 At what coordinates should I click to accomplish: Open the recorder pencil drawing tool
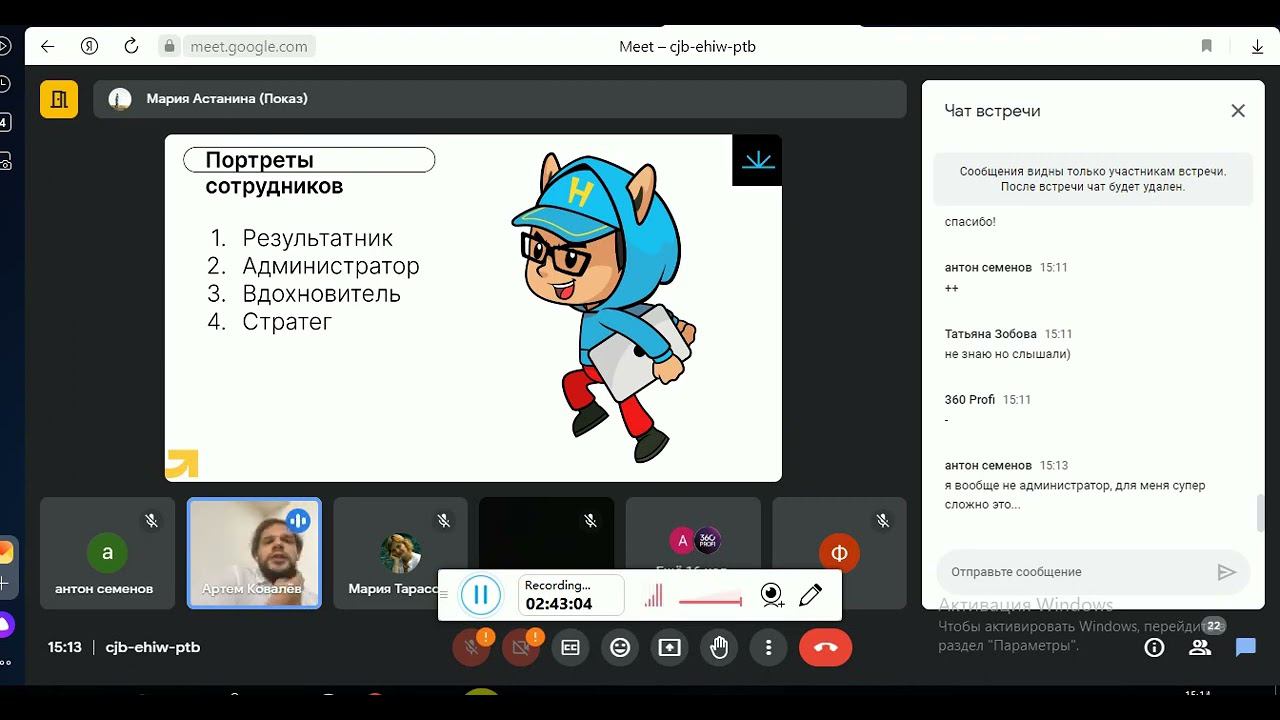pyautogui.click(x=811, y=595)
